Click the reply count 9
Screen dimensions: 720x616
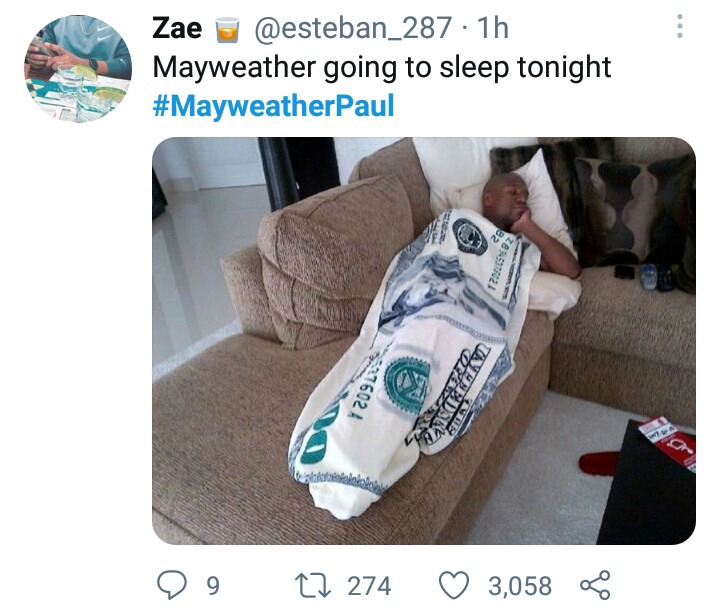coord(213,586)
